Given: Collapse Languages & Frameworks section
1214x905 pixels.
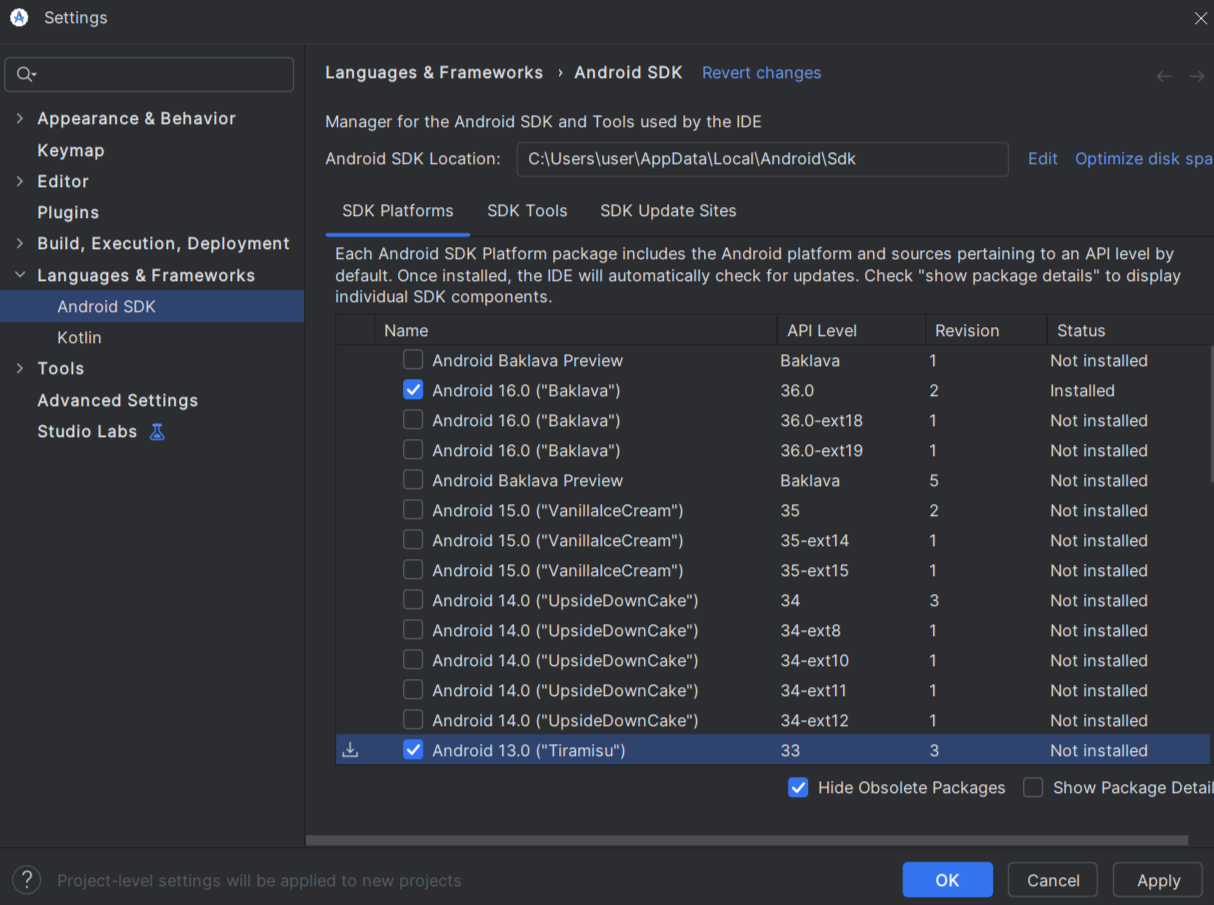Looking at the screenshot, I should point(20,275).
